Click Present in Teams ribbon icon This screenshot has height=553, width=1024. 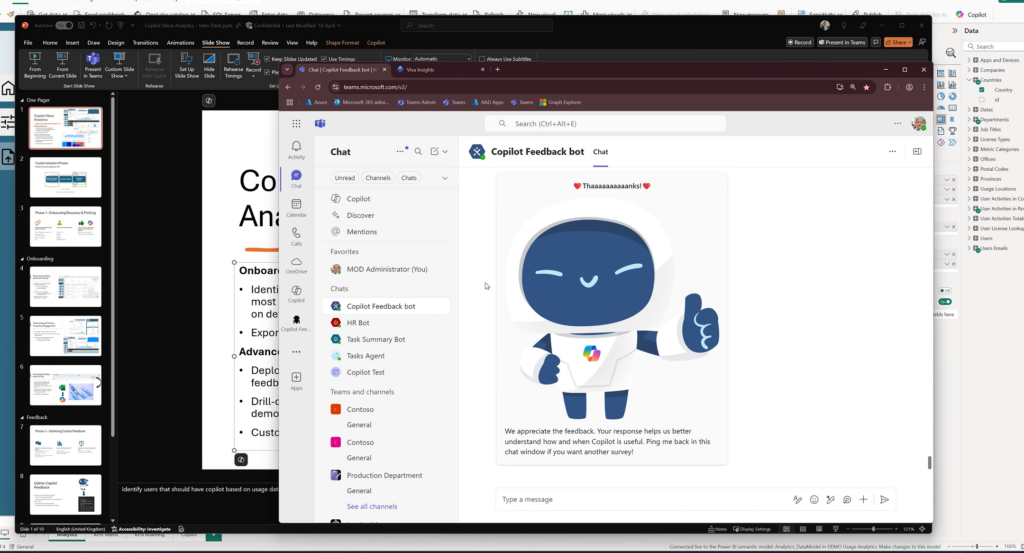coord(93,65)
